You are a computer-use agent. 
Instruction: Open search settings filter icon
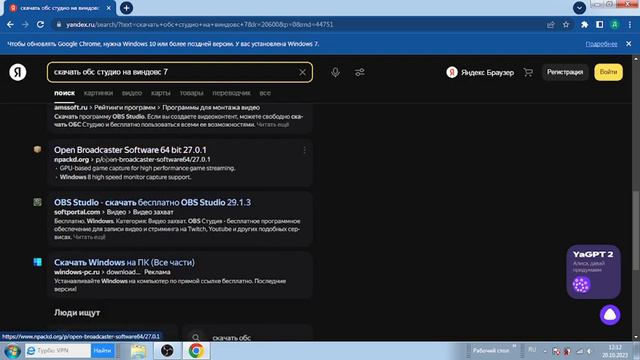point(360,72)
